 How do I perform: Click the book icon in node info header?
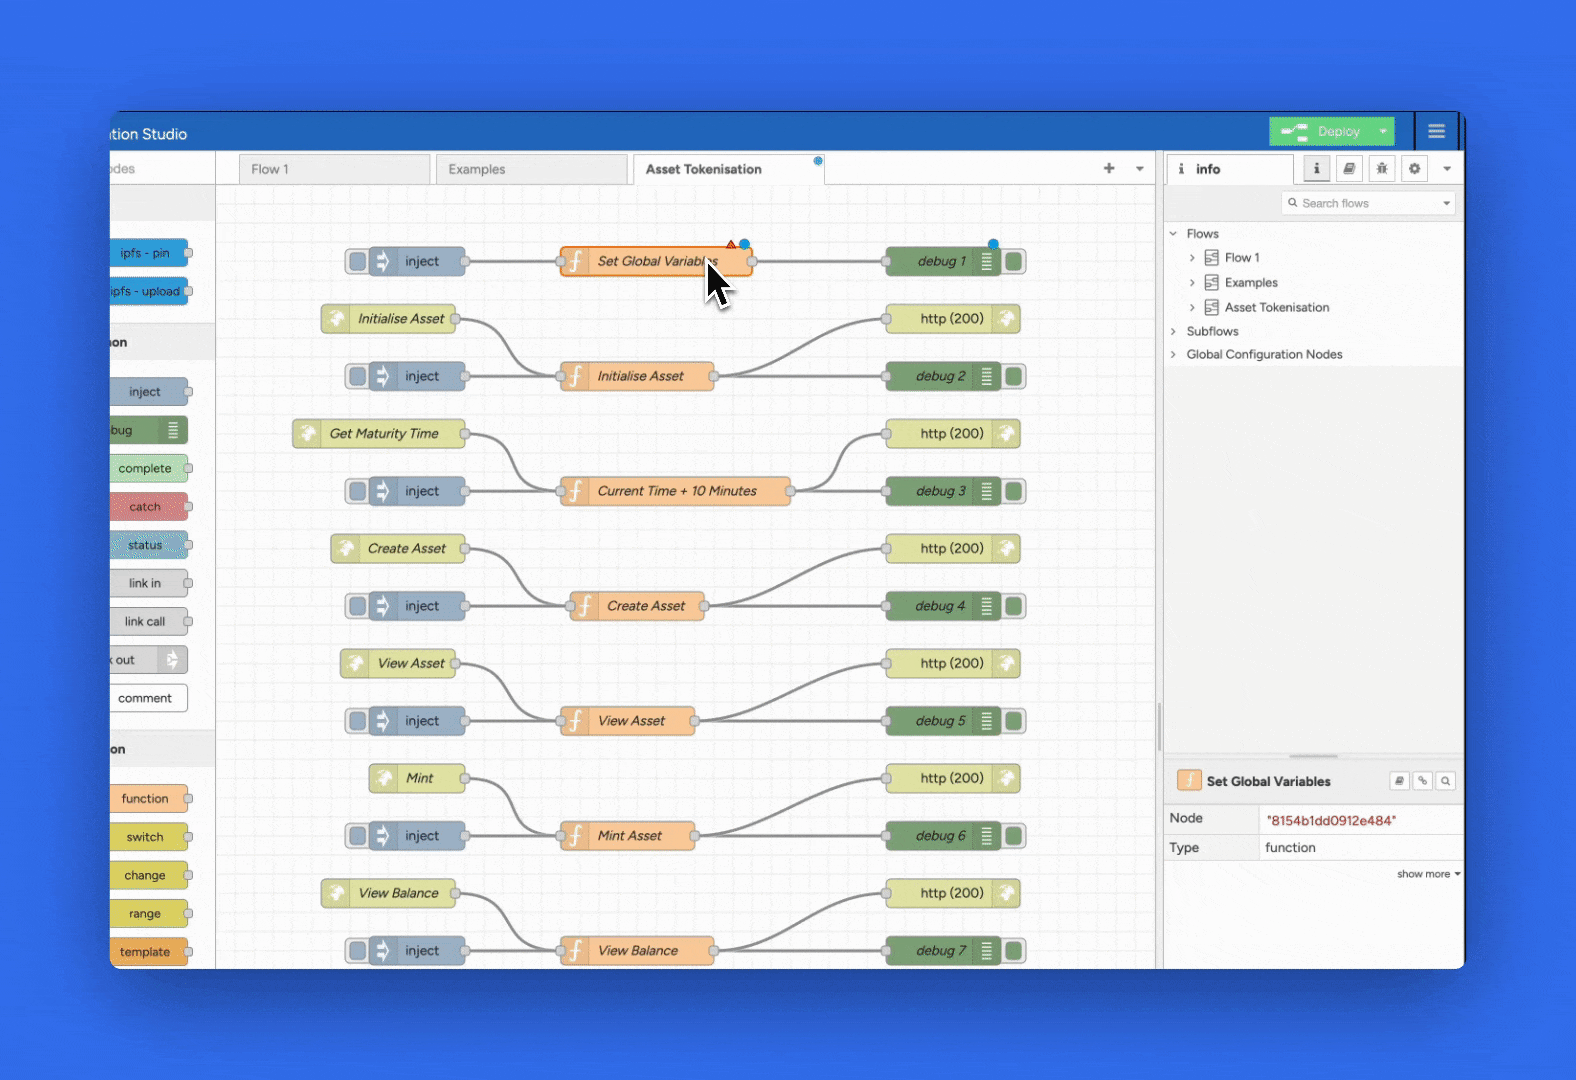1399,781
